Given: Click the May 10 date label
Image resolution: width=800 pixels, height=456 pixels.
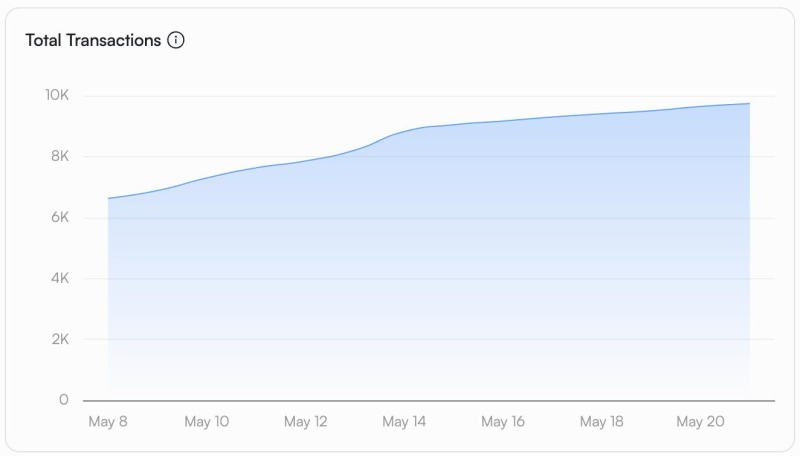Looking at the screenshot, I should click(x=207, y=422).
